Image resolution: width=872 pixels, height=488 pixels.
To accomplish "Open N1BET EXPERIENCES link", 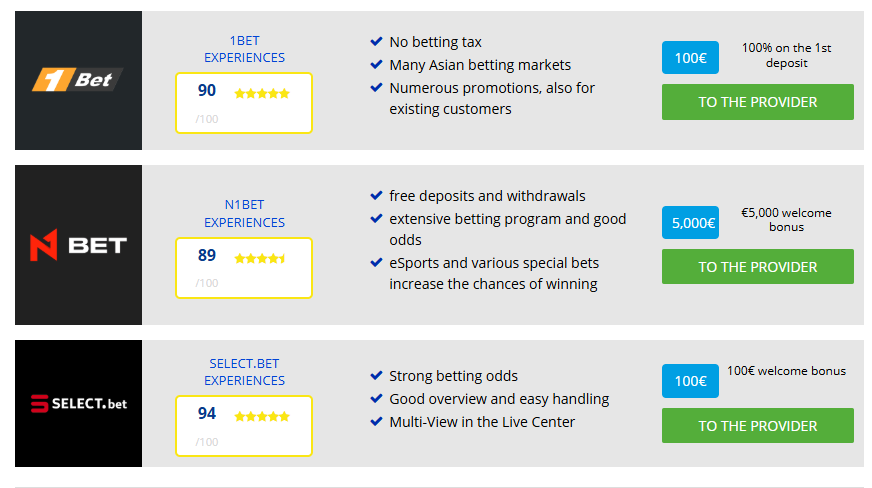I will [244, 213].
